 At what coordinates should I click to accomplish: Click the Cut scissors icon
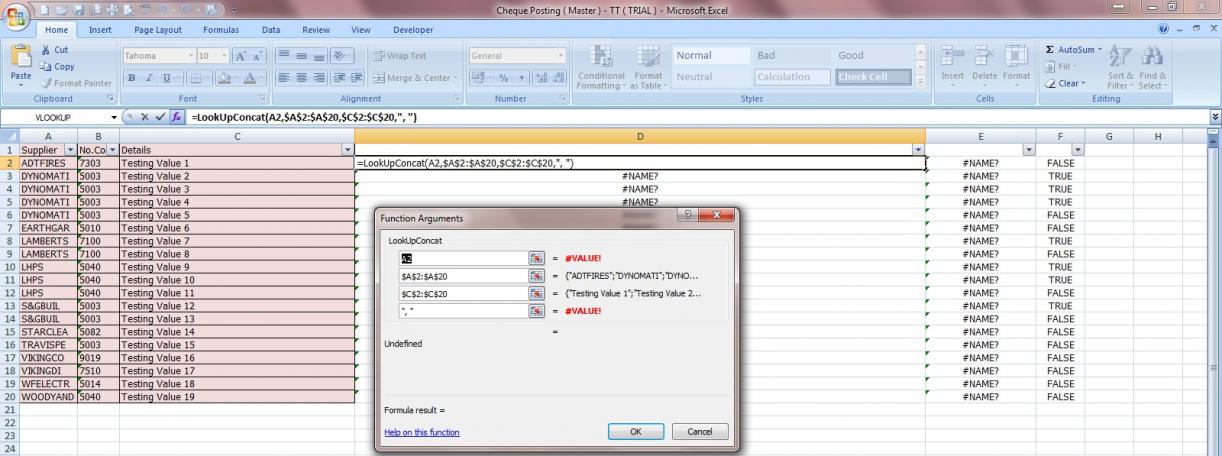pos(46,49)
